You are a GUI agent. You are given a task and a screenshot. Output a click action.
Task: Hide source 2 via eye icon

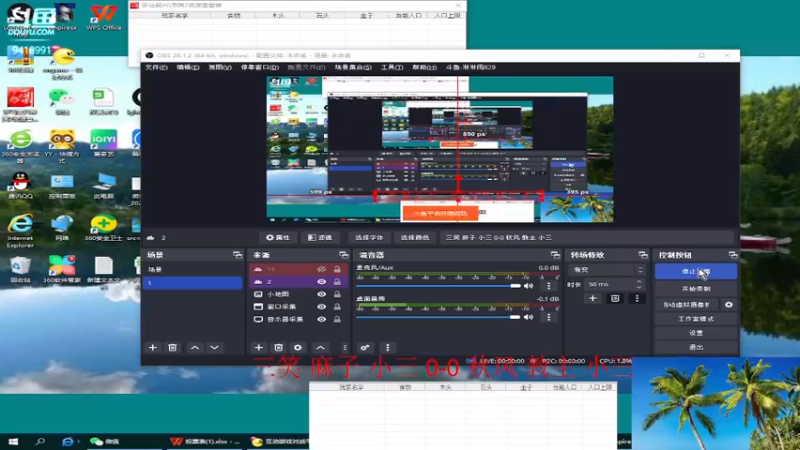(x=321, y=282)
